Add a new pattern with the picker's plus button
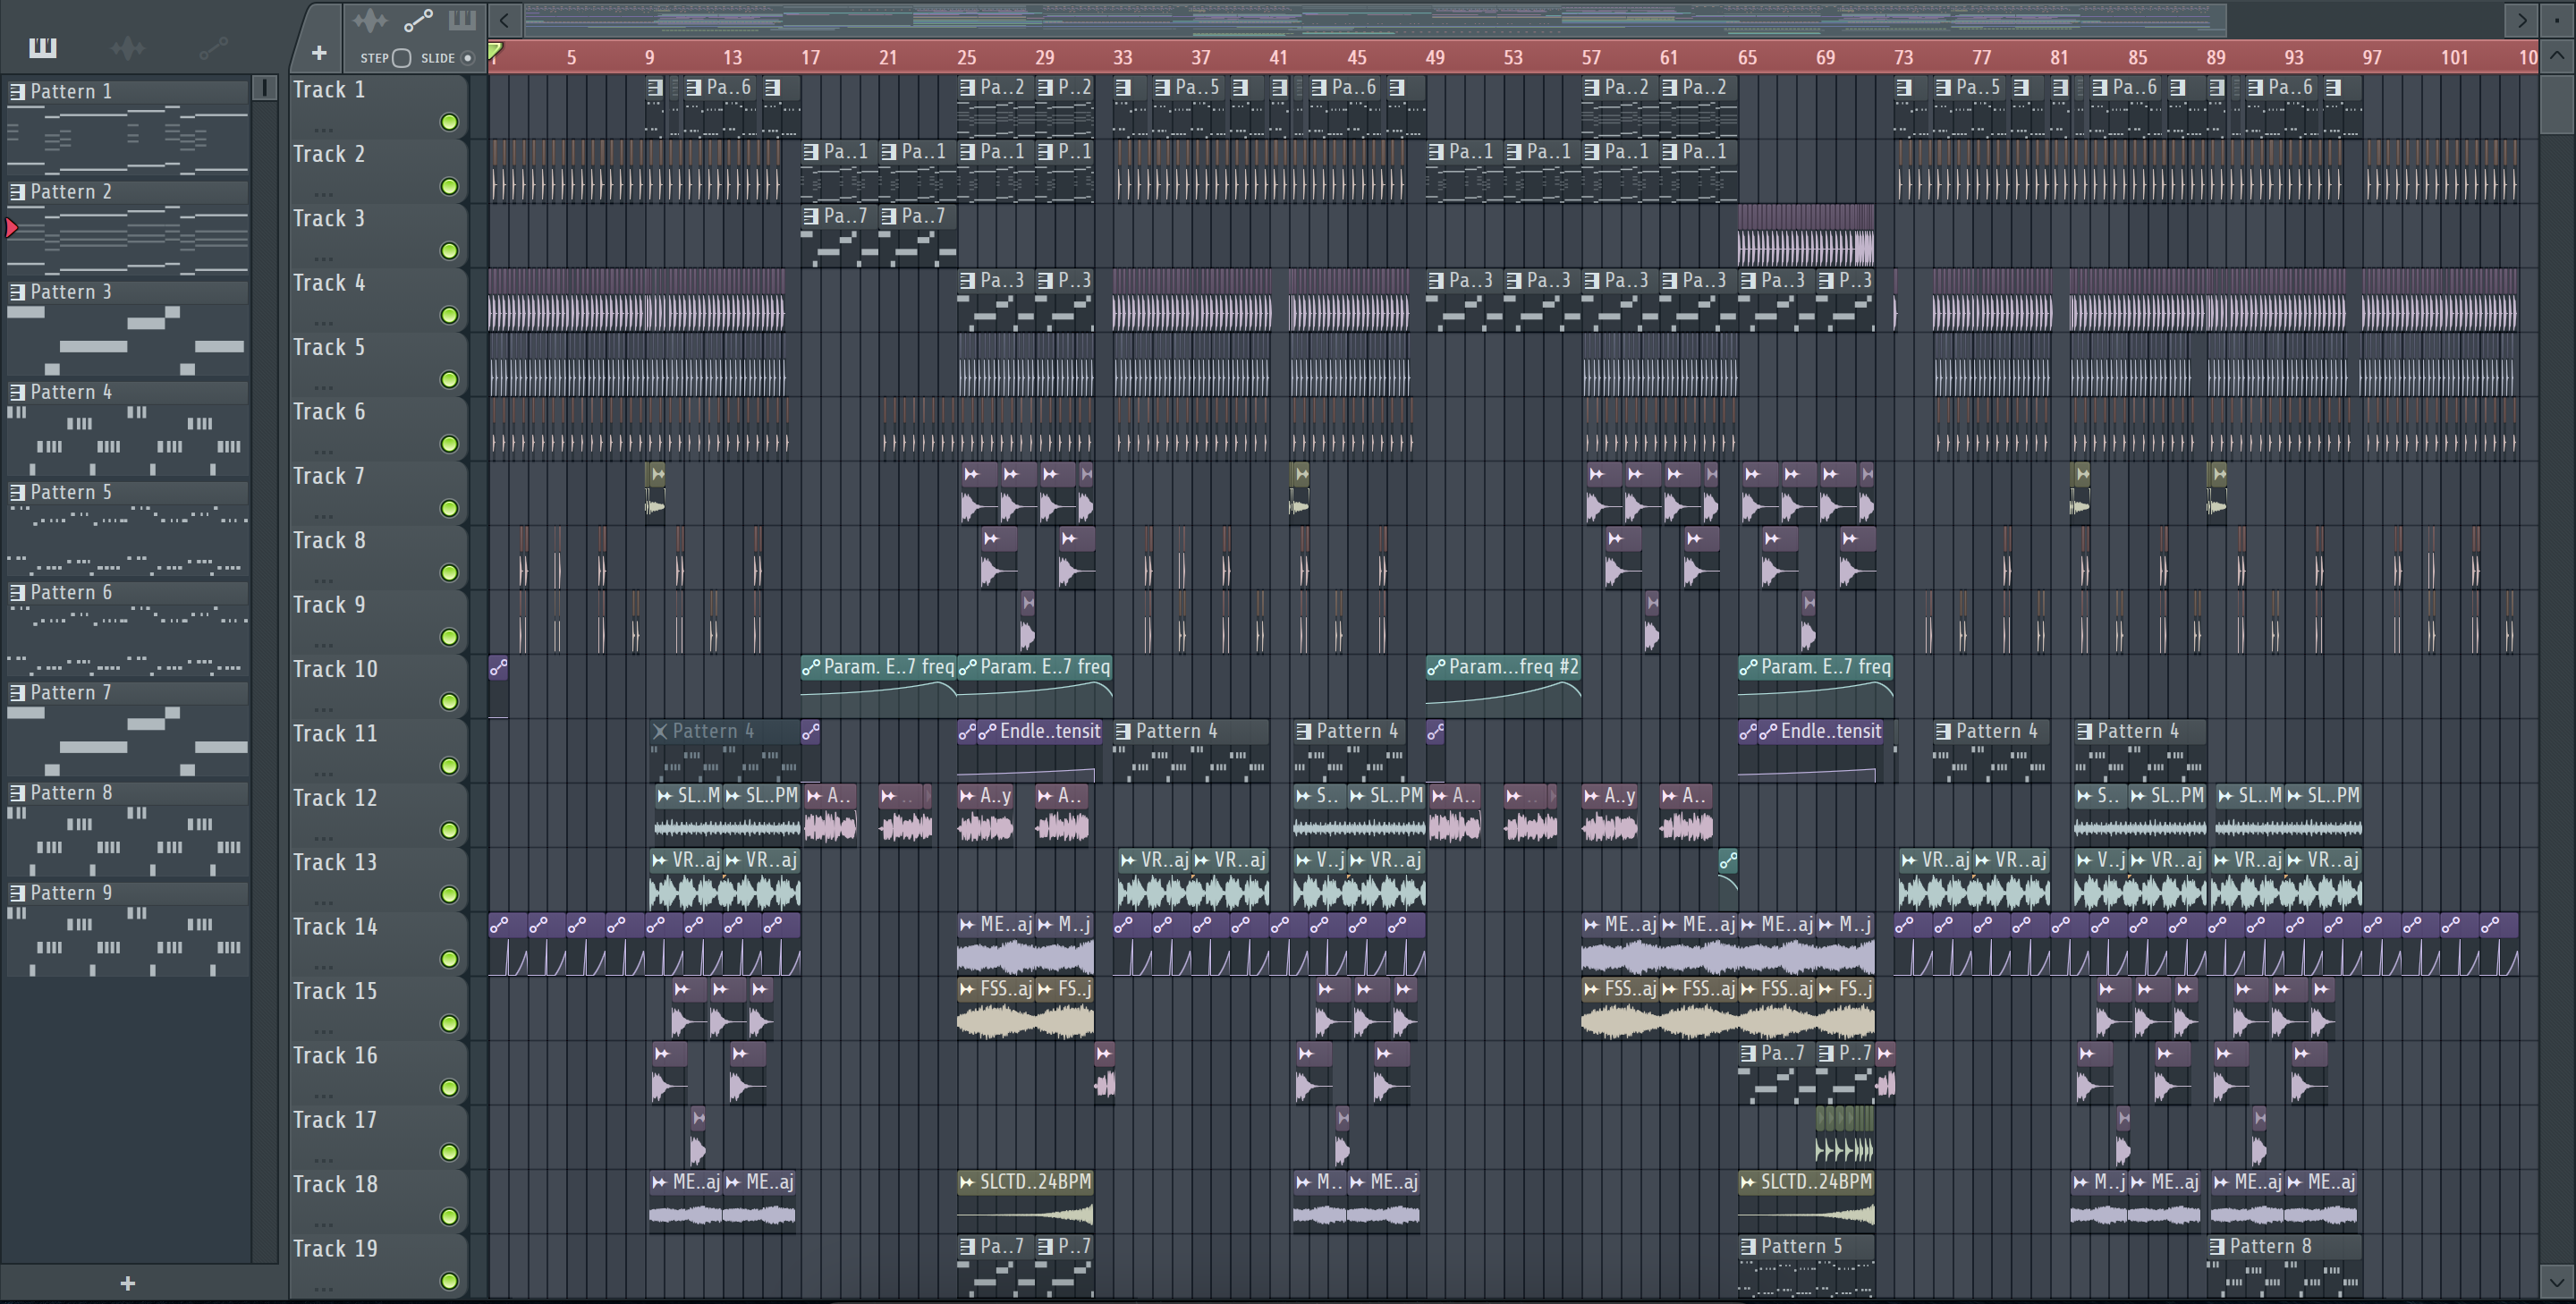Screen dimensions: 2576x1304 127,1283
